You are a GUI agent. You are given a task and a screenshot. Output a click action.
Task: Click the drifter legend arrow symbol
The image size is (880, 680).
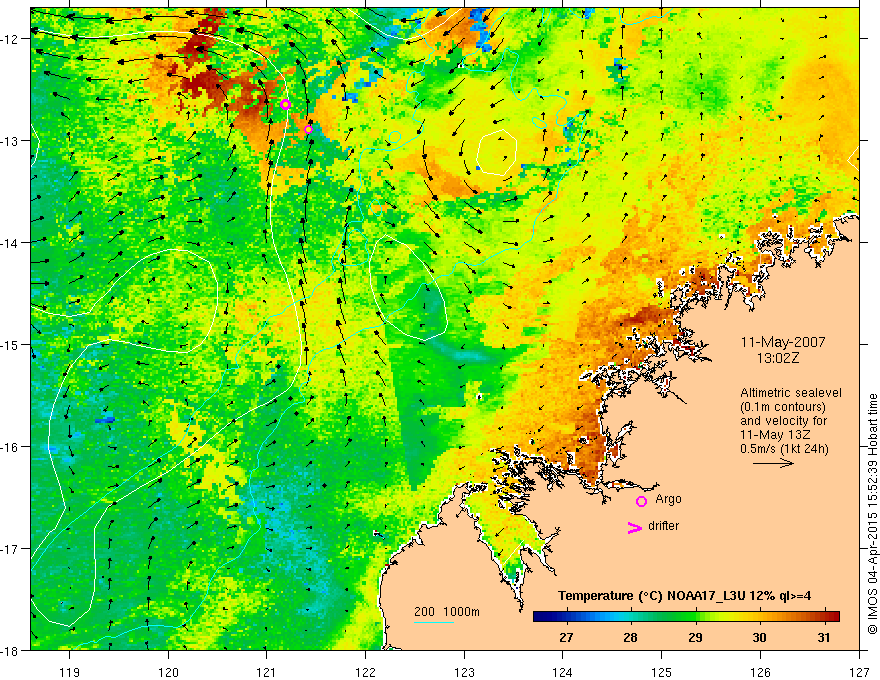coord(634,527)
